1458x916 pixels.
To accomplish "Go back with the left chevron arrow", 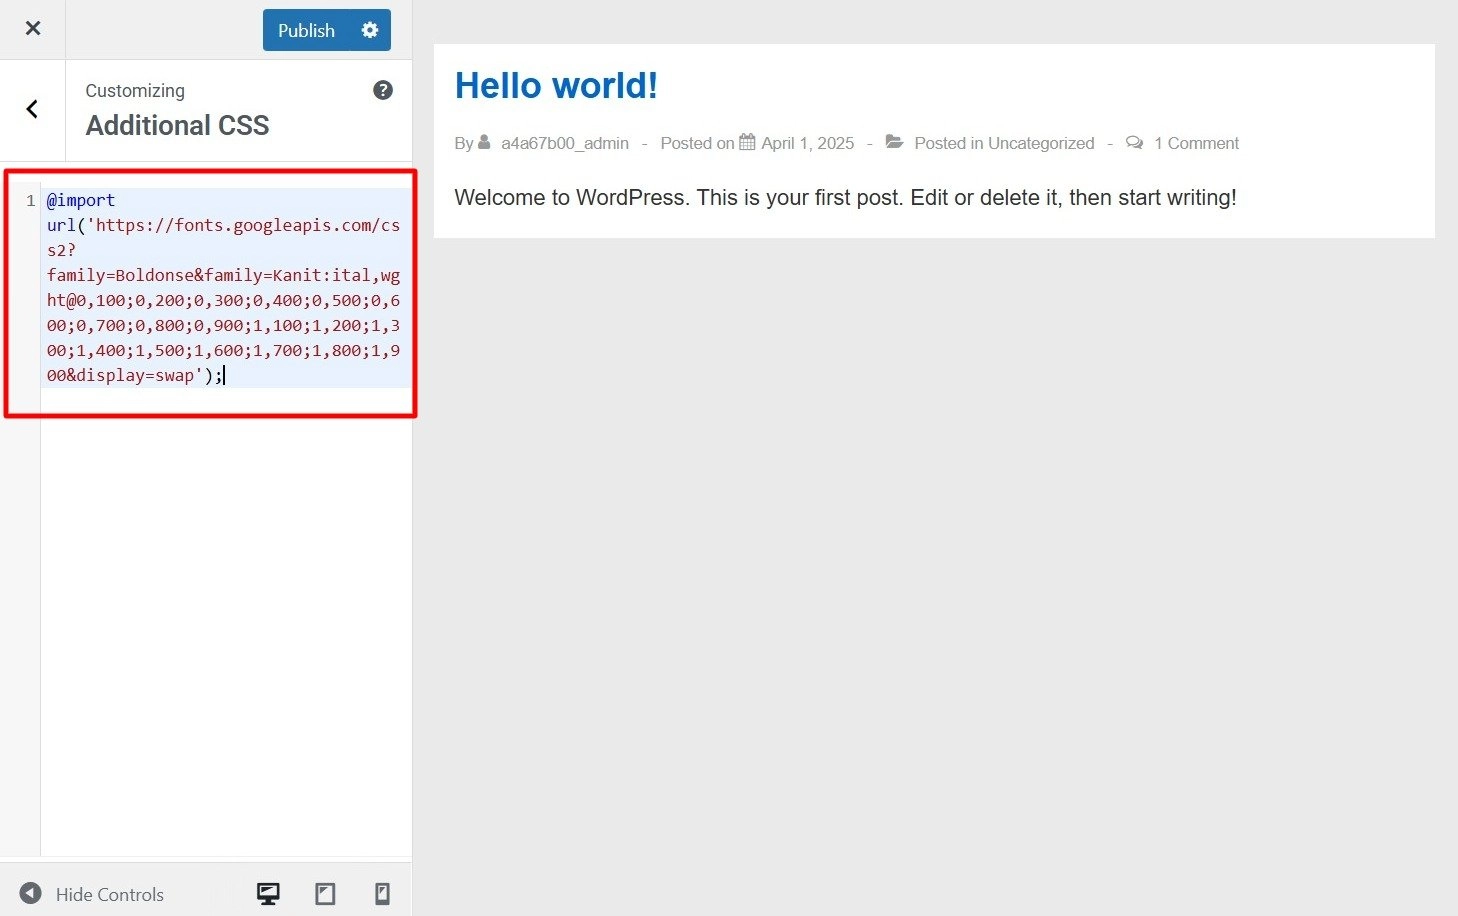I will pyautogui.click(x=32, y=109).
